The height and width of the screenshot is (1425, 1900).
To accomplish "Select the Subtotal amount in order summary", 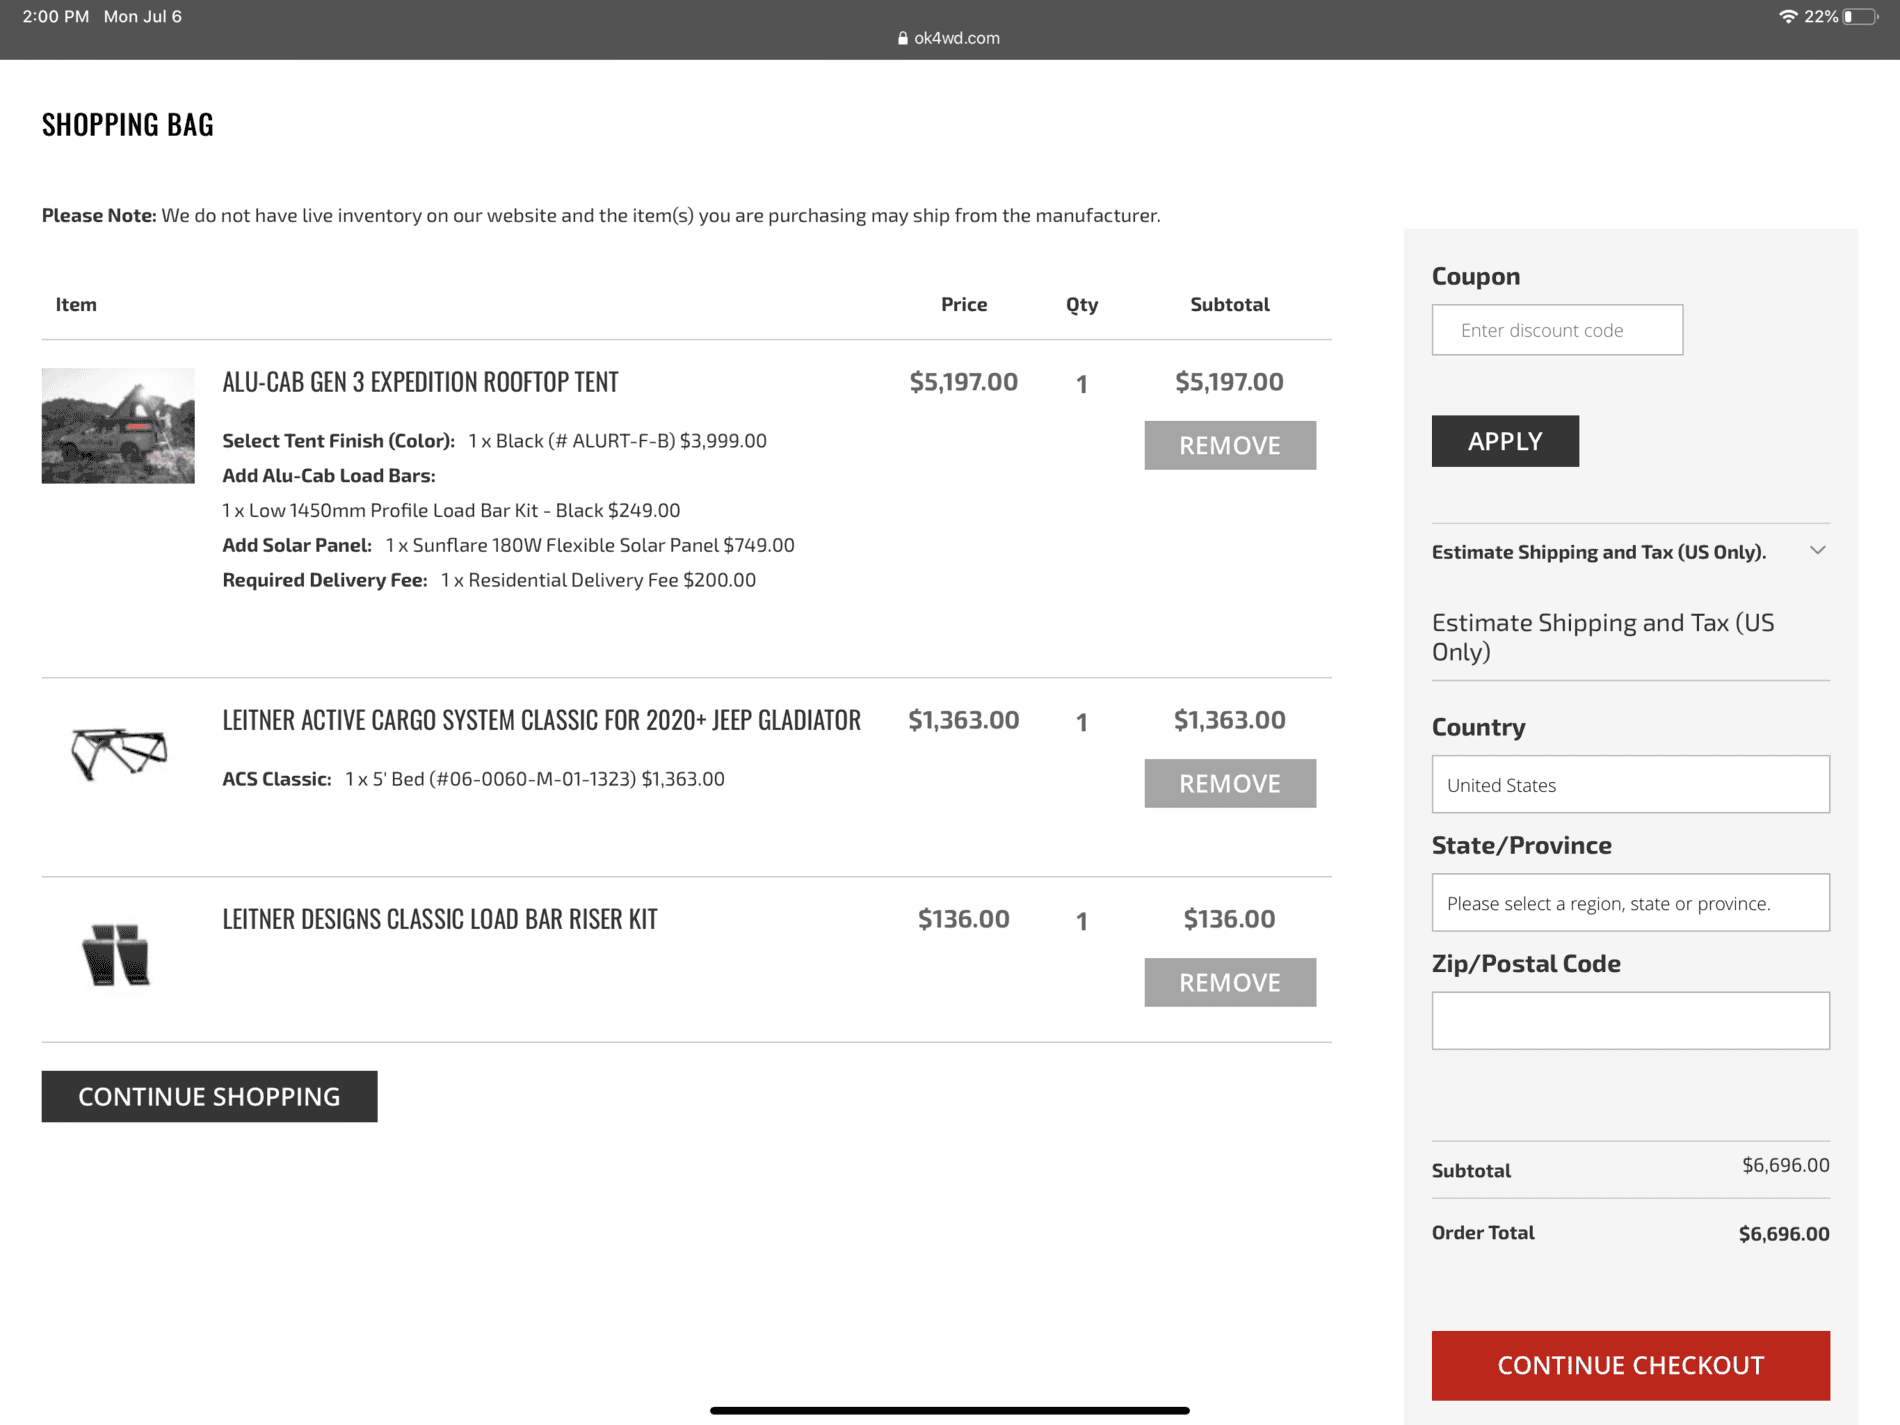I will click(x=1786, y=1165).
